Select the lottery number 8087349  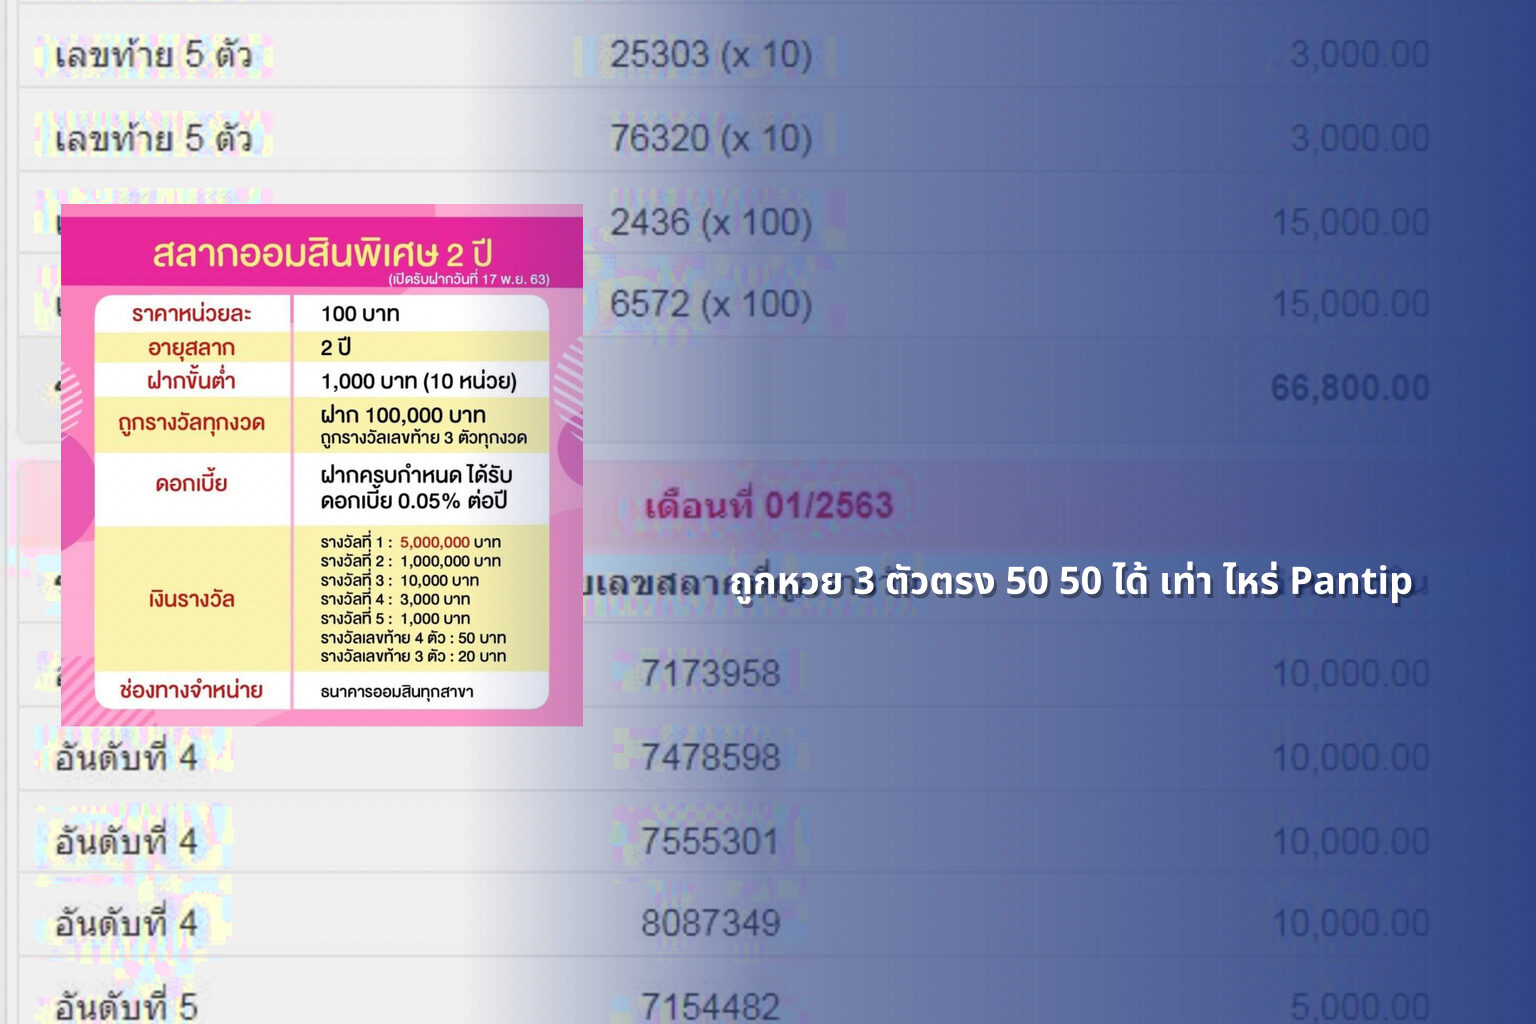(x=711, y=923)
